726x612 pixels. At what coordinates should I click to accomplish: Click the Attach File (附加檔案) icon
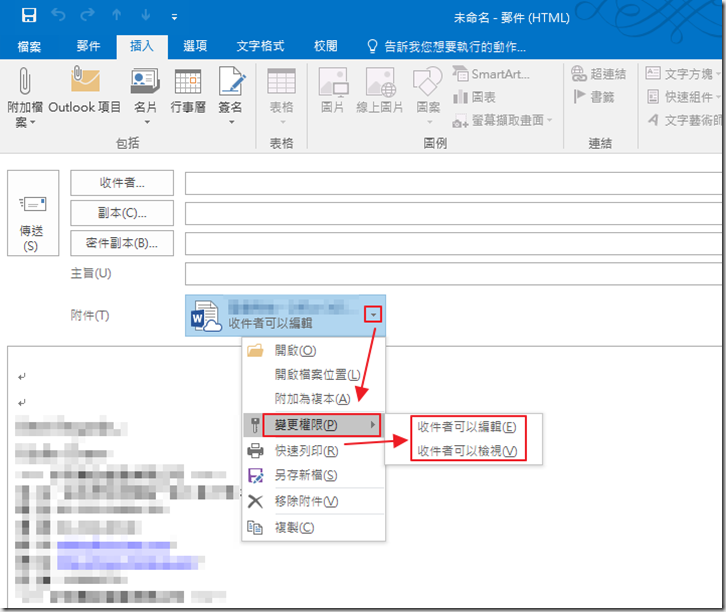point(25,81)
